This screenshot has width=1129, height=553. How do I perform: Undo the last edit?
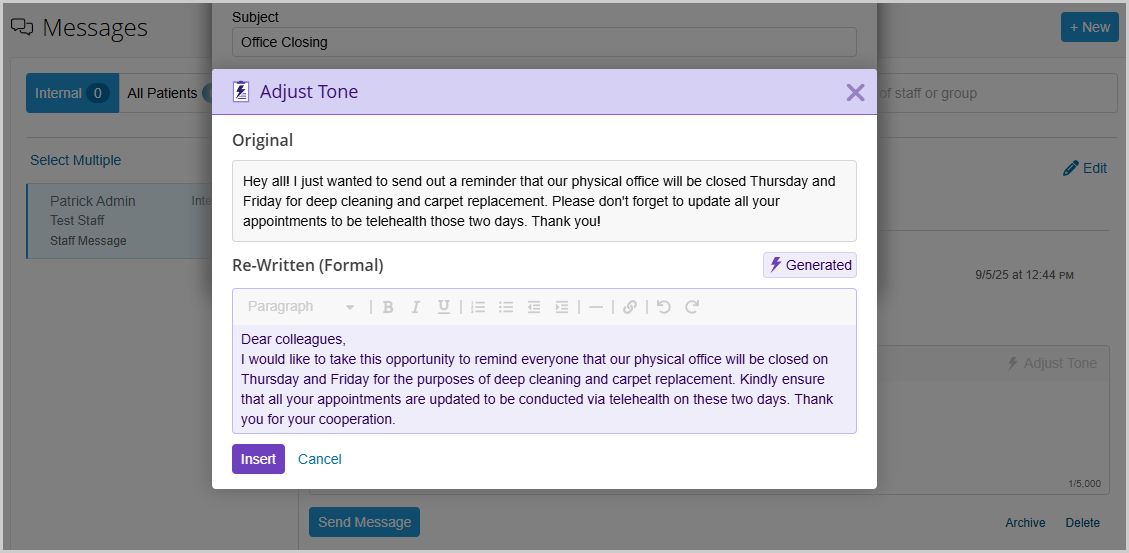[x=664, y=307]
